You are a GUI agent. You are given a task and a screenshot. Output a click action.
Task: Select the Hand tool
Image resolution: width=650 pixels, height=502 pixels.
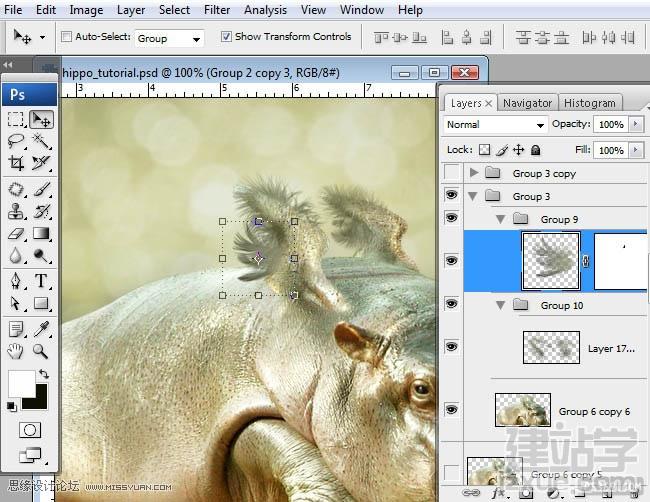[16, 352]
